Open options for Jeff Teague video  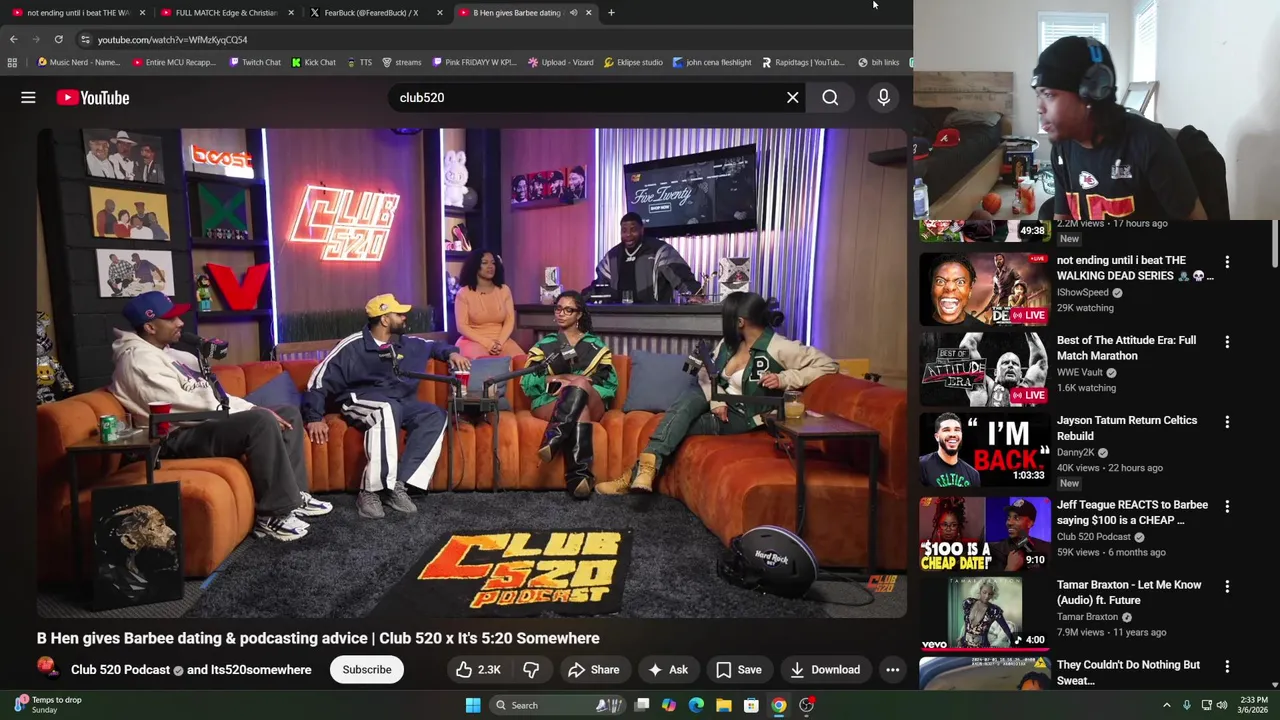pyautogui.click(x=1227, y=506)
